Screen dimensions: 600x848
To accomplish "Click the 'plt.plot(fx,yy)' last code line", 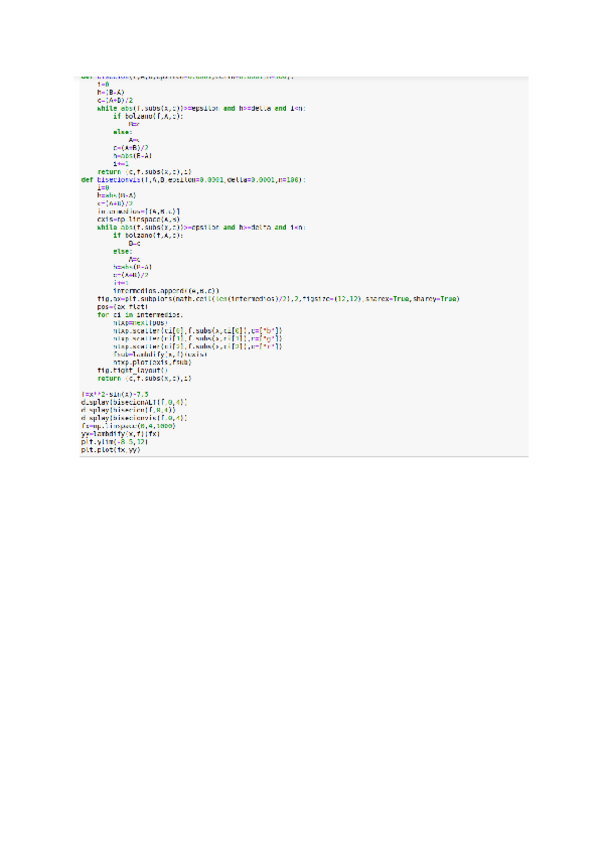I will point(111,449).
